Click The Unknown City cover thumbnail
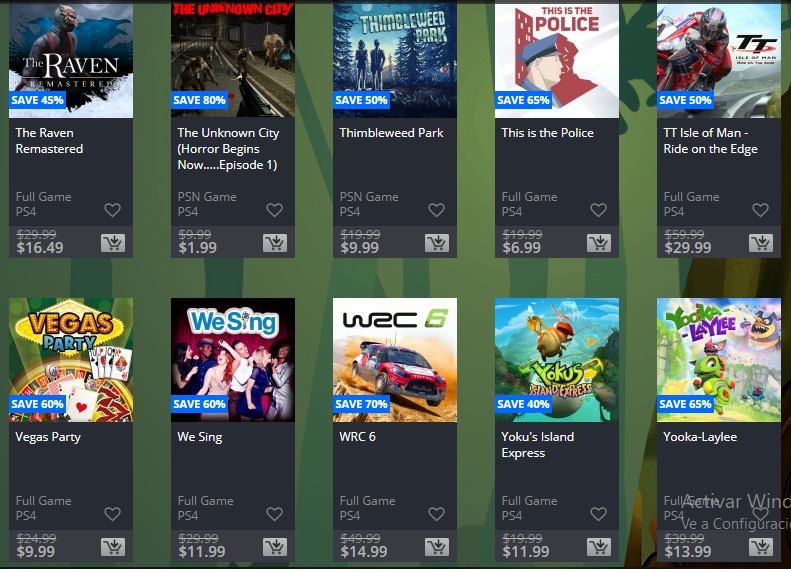This screenshot has height=572, width=791. click(233, 60)
